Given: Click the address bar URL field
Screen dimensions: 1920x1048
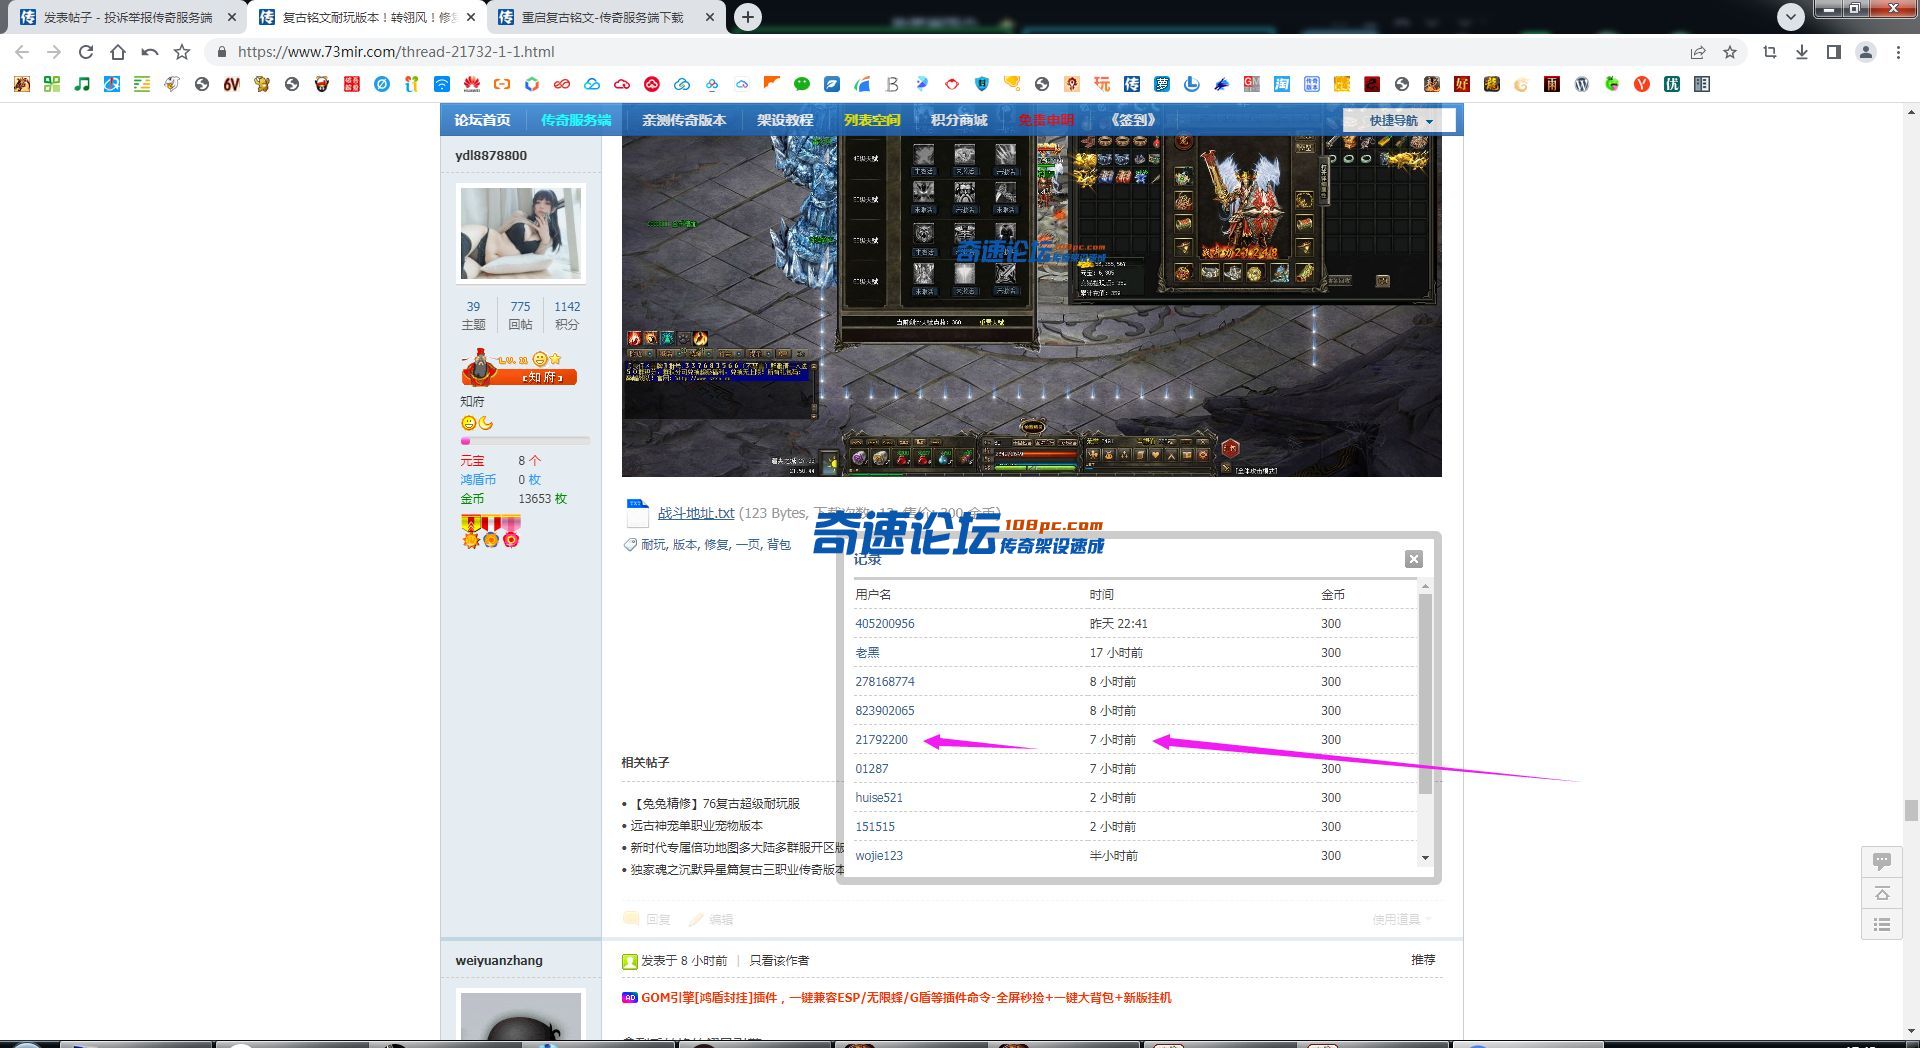Looking at the screenshot, I should (940, 52).
